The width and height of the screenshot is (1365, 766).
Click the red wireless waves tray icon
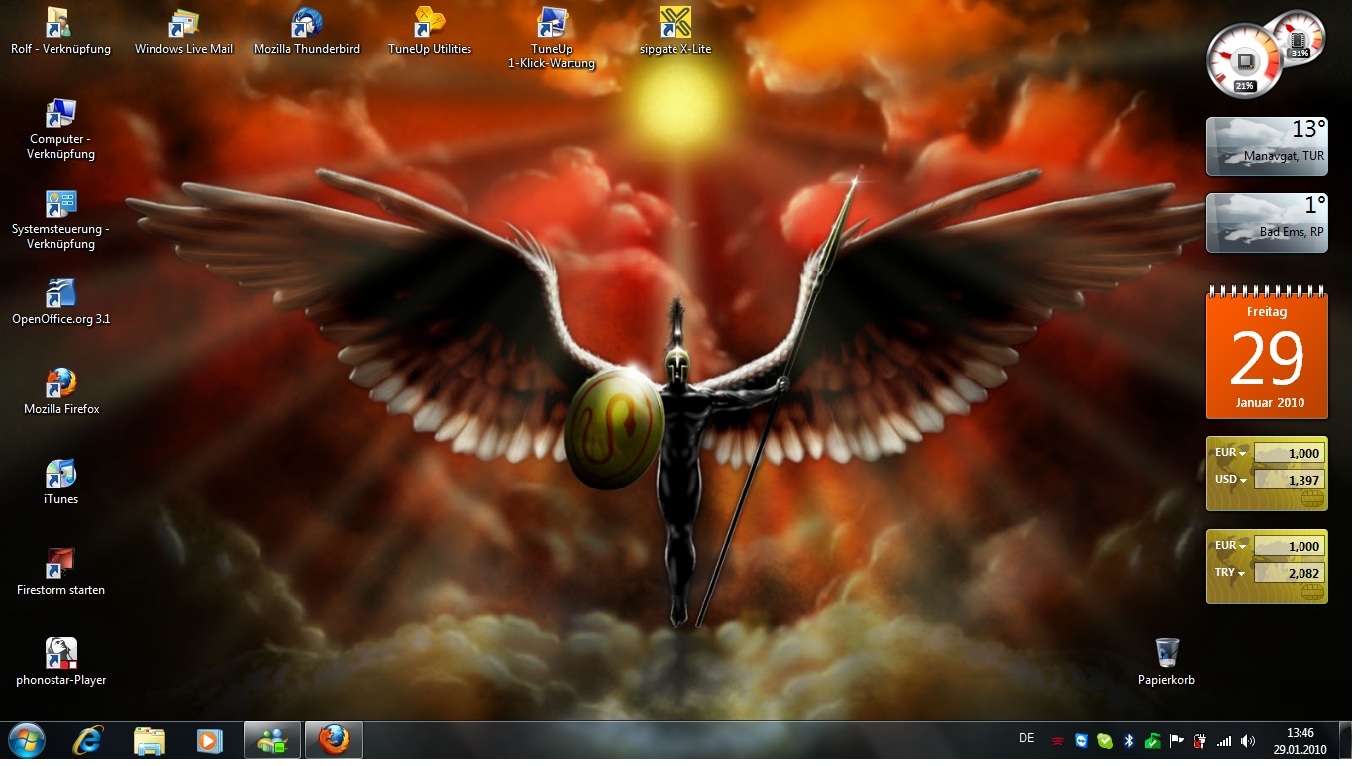tap(1057, 742)
